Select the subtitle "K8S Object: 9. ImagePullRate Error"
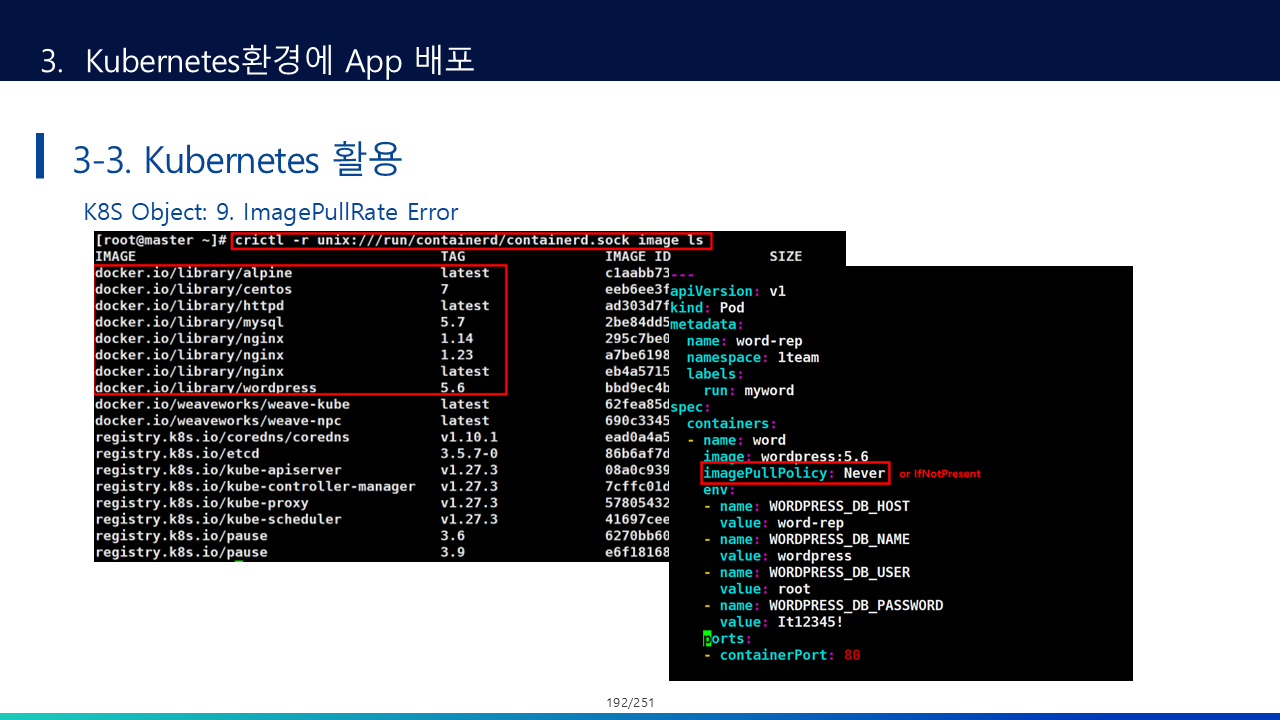The image size is (1280, 720). click(271, 212)
